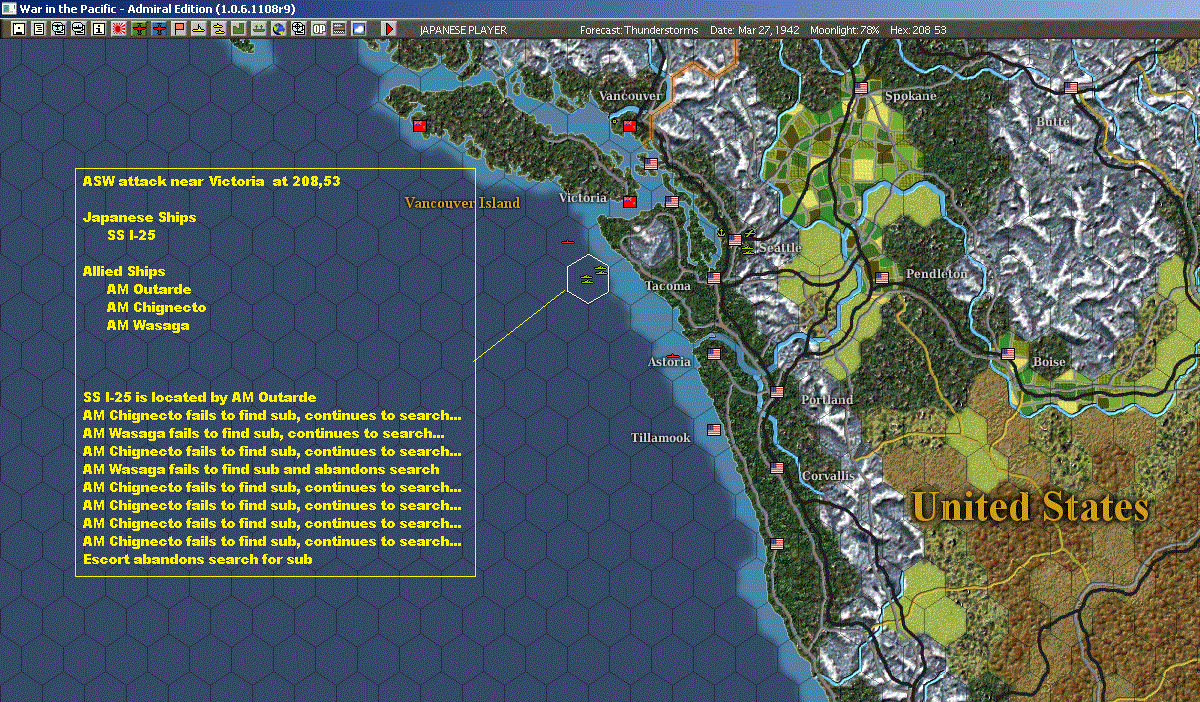Select the red submarine icon near Victoria

567,242
